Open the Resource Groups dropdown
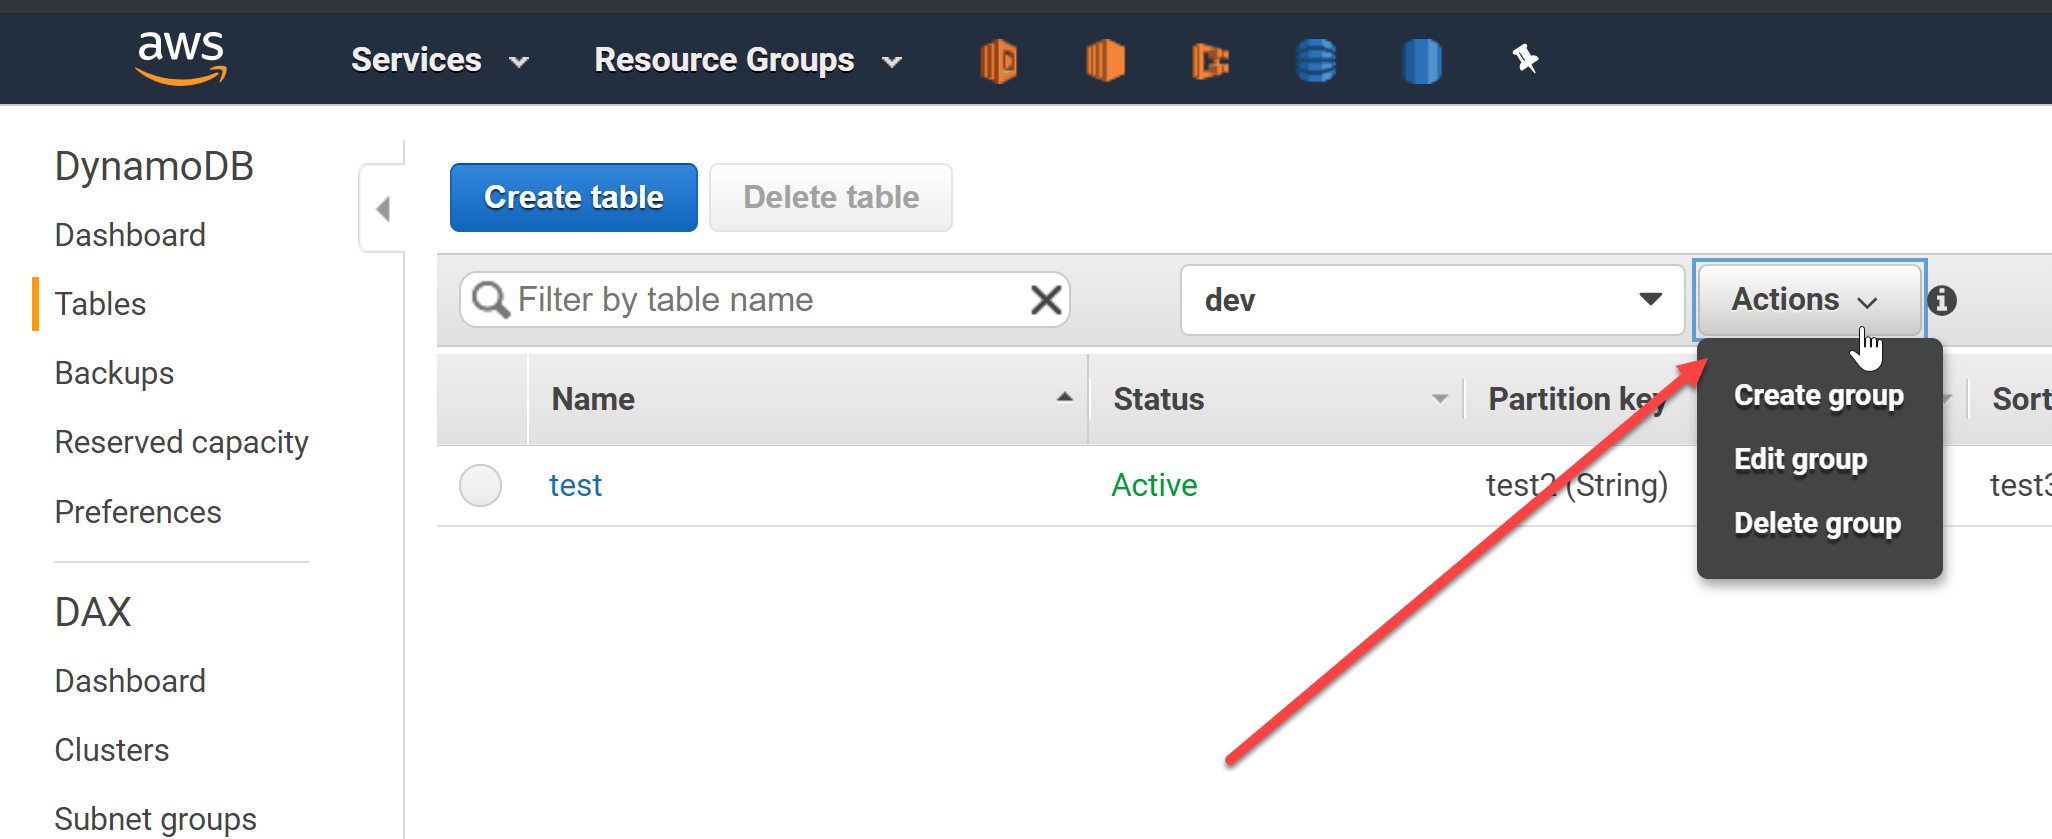 click(x=748, y=60)
